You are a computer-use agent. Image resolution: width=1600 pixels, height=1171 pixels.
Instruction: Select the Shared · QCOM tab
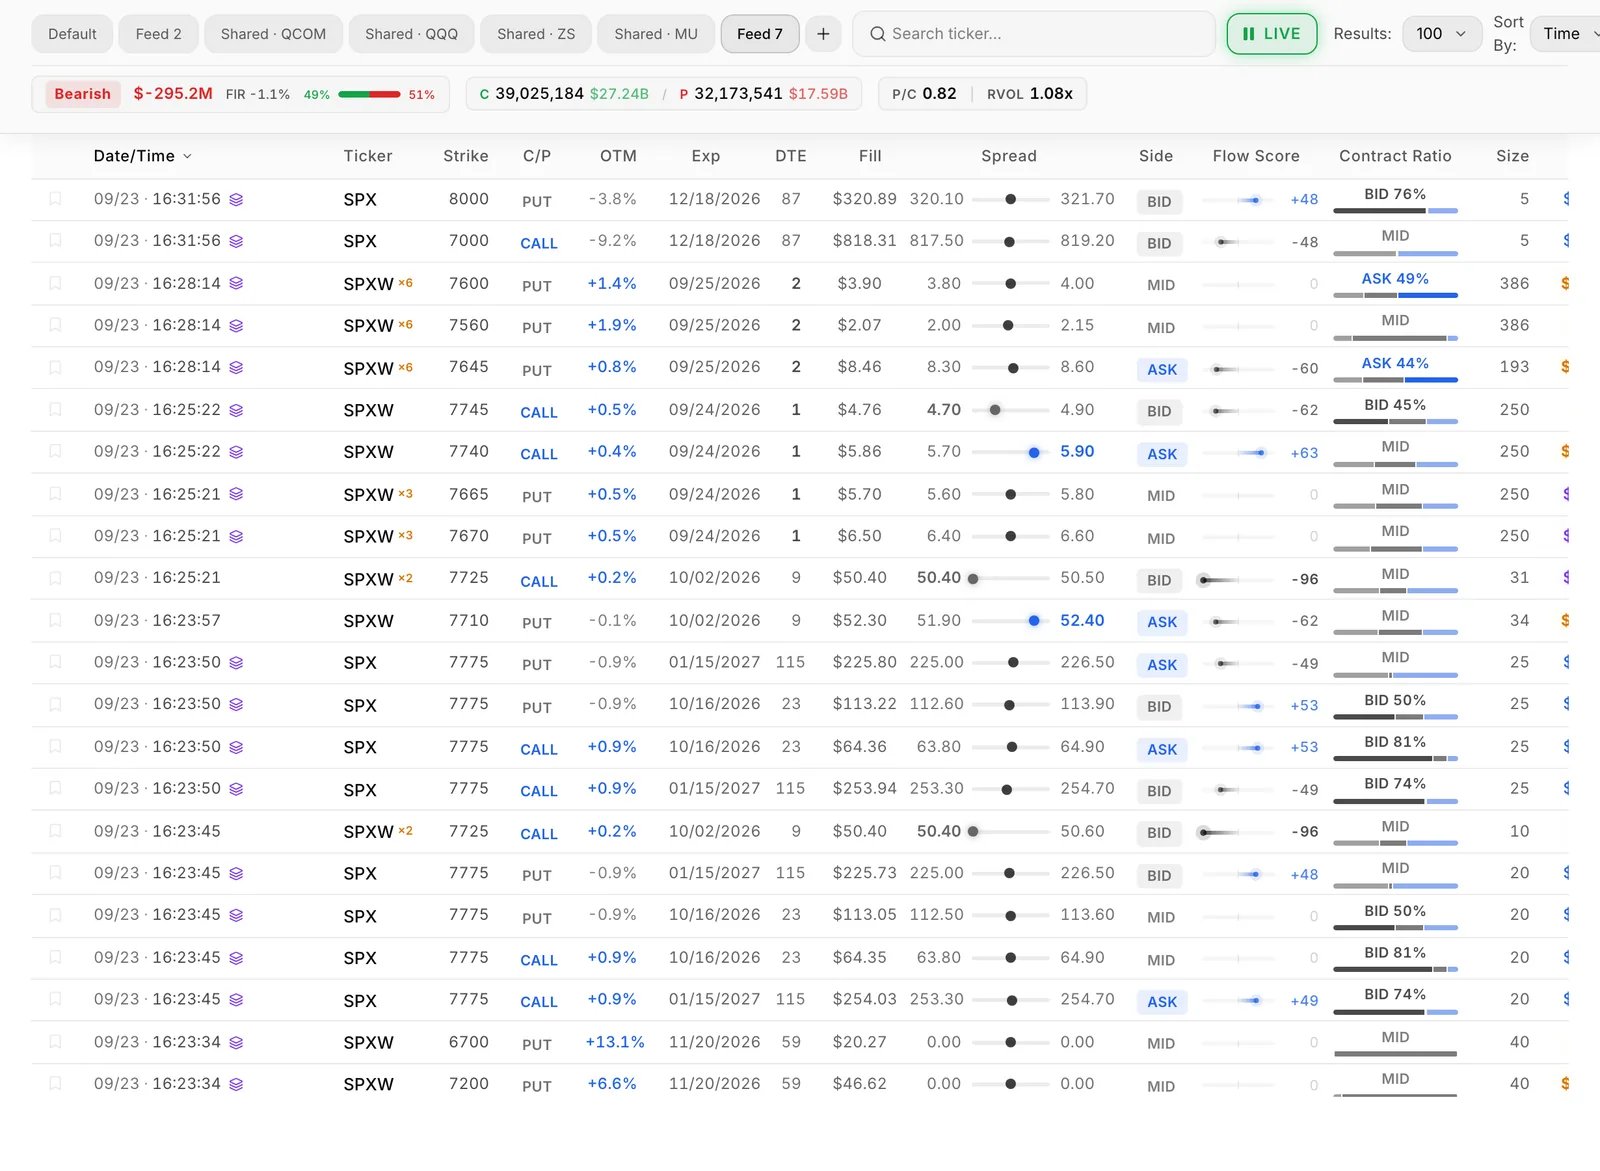point(273,34)
